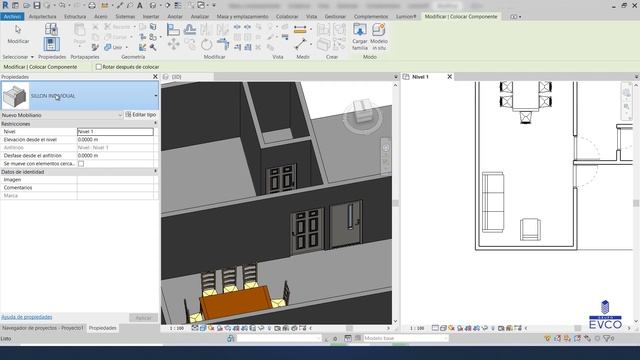Viewport: 640px width, 360px height.
Task: Collapse the Restricciones section
Action: [x=155, y=123]
